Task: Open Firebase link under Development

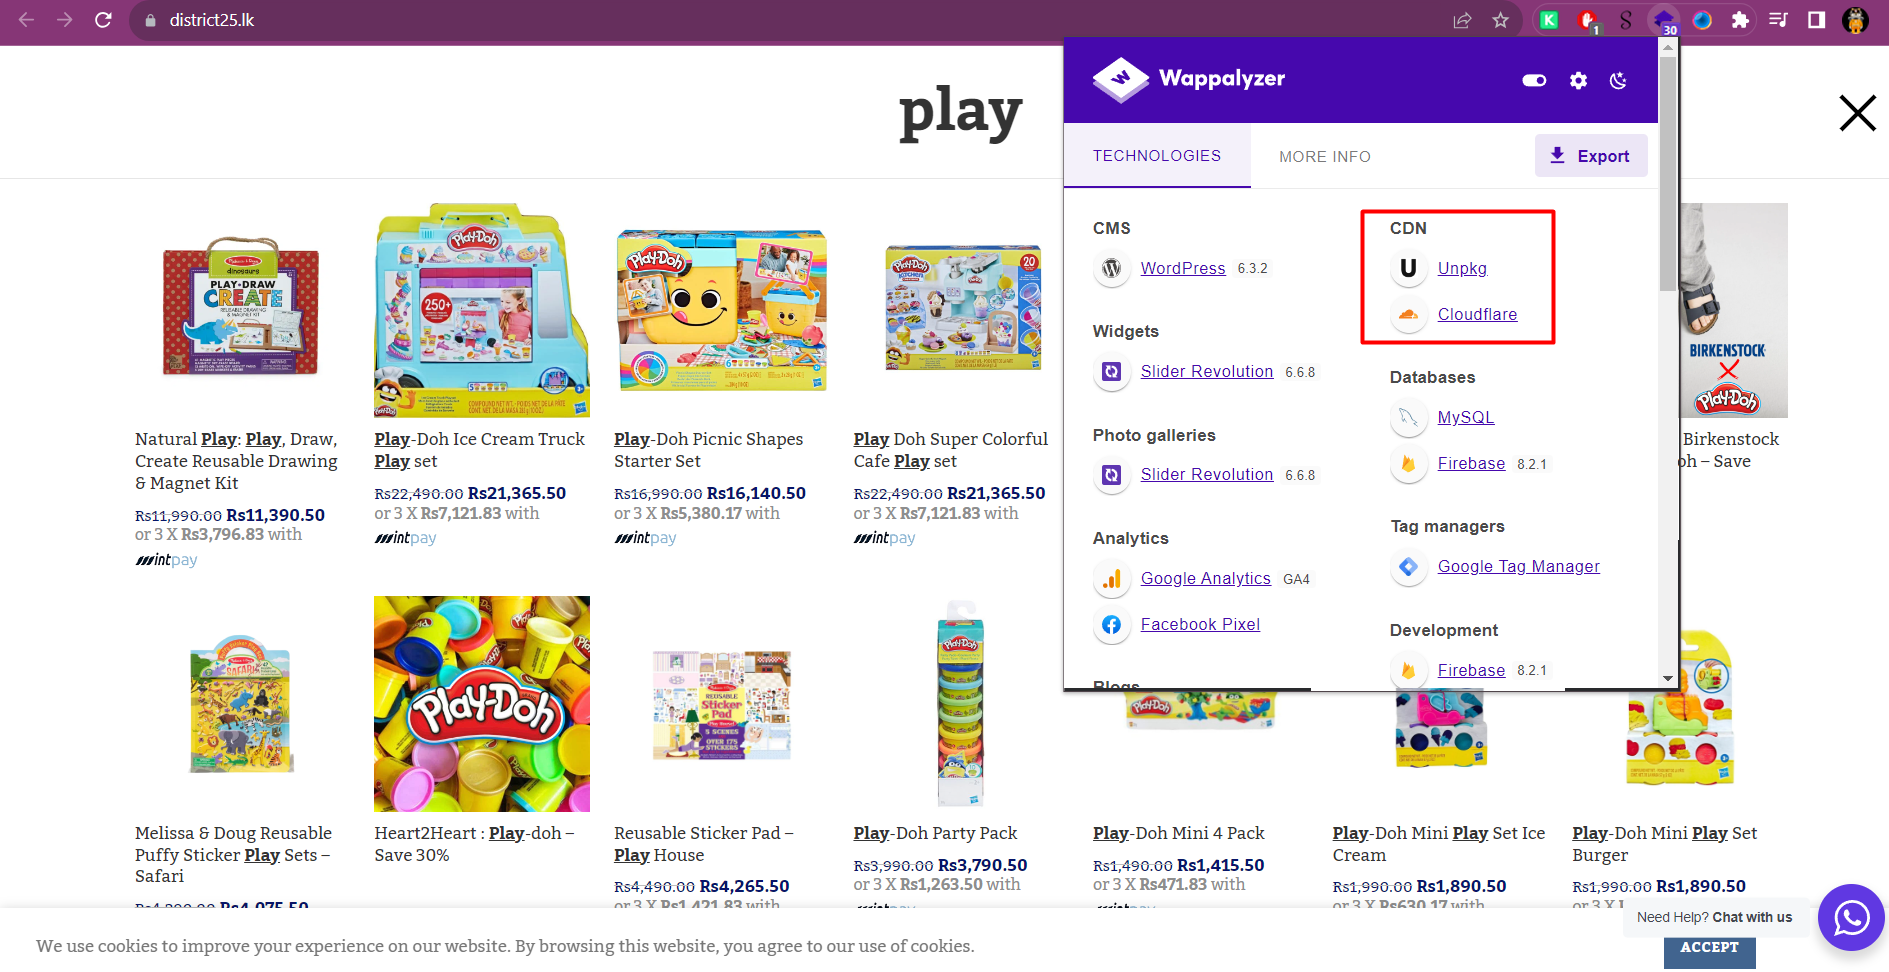Action: point(1471,670)
